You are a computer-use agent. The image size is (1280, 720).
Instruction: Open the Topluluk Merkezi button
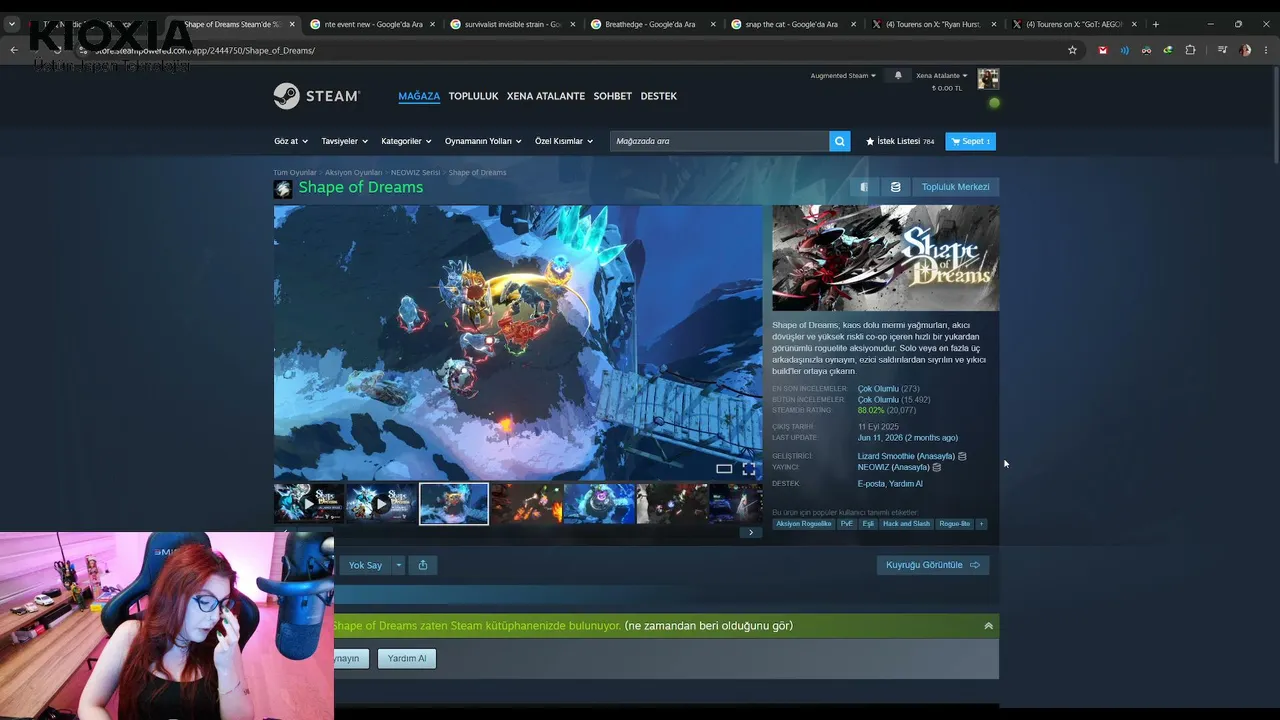(x=955, y=187)
